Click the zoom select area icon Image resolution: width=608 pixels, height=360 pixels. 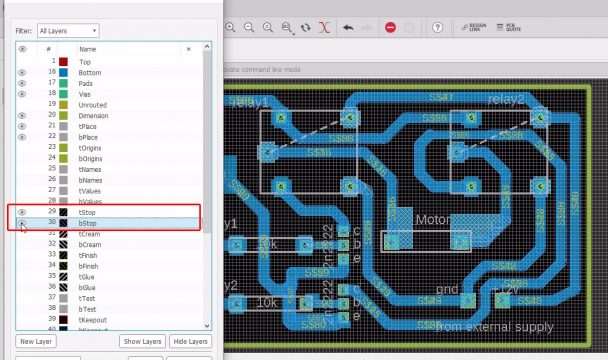[x=287, y=28]
